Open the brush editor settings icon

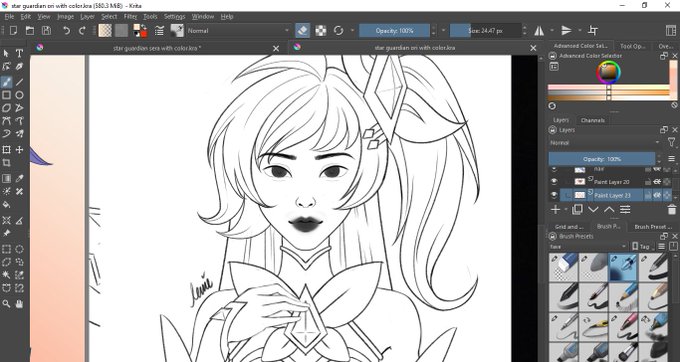tap(160, 30)
